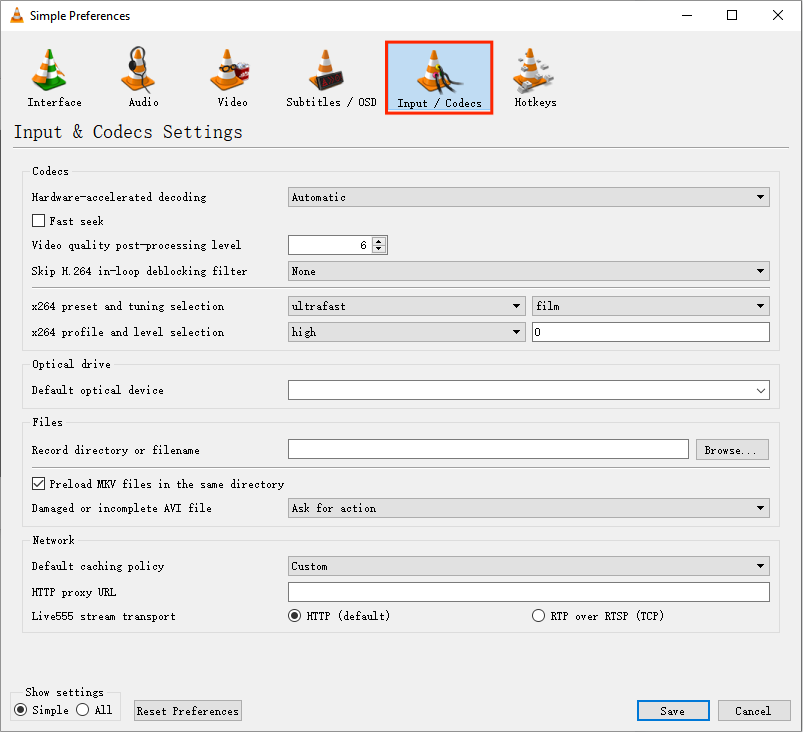Click the Show settings group label
This screenshot has height=732, width=803.
65,693
